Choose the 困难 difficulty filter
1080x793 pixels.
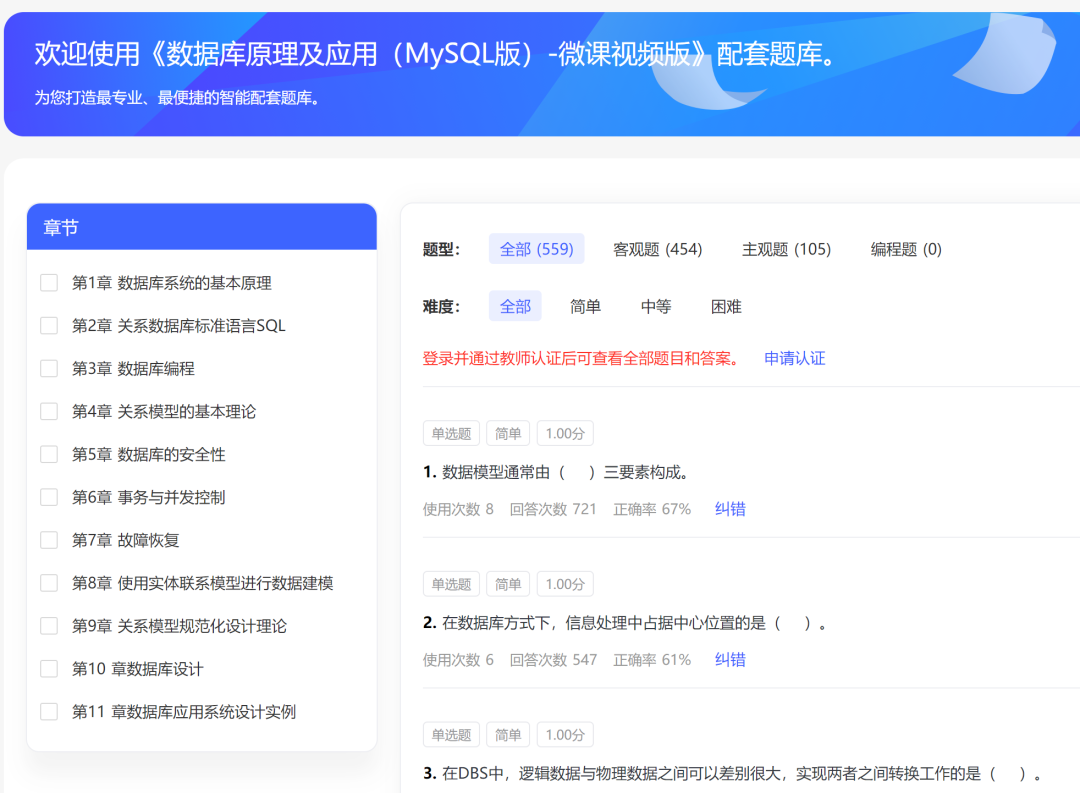pos(726,306)
